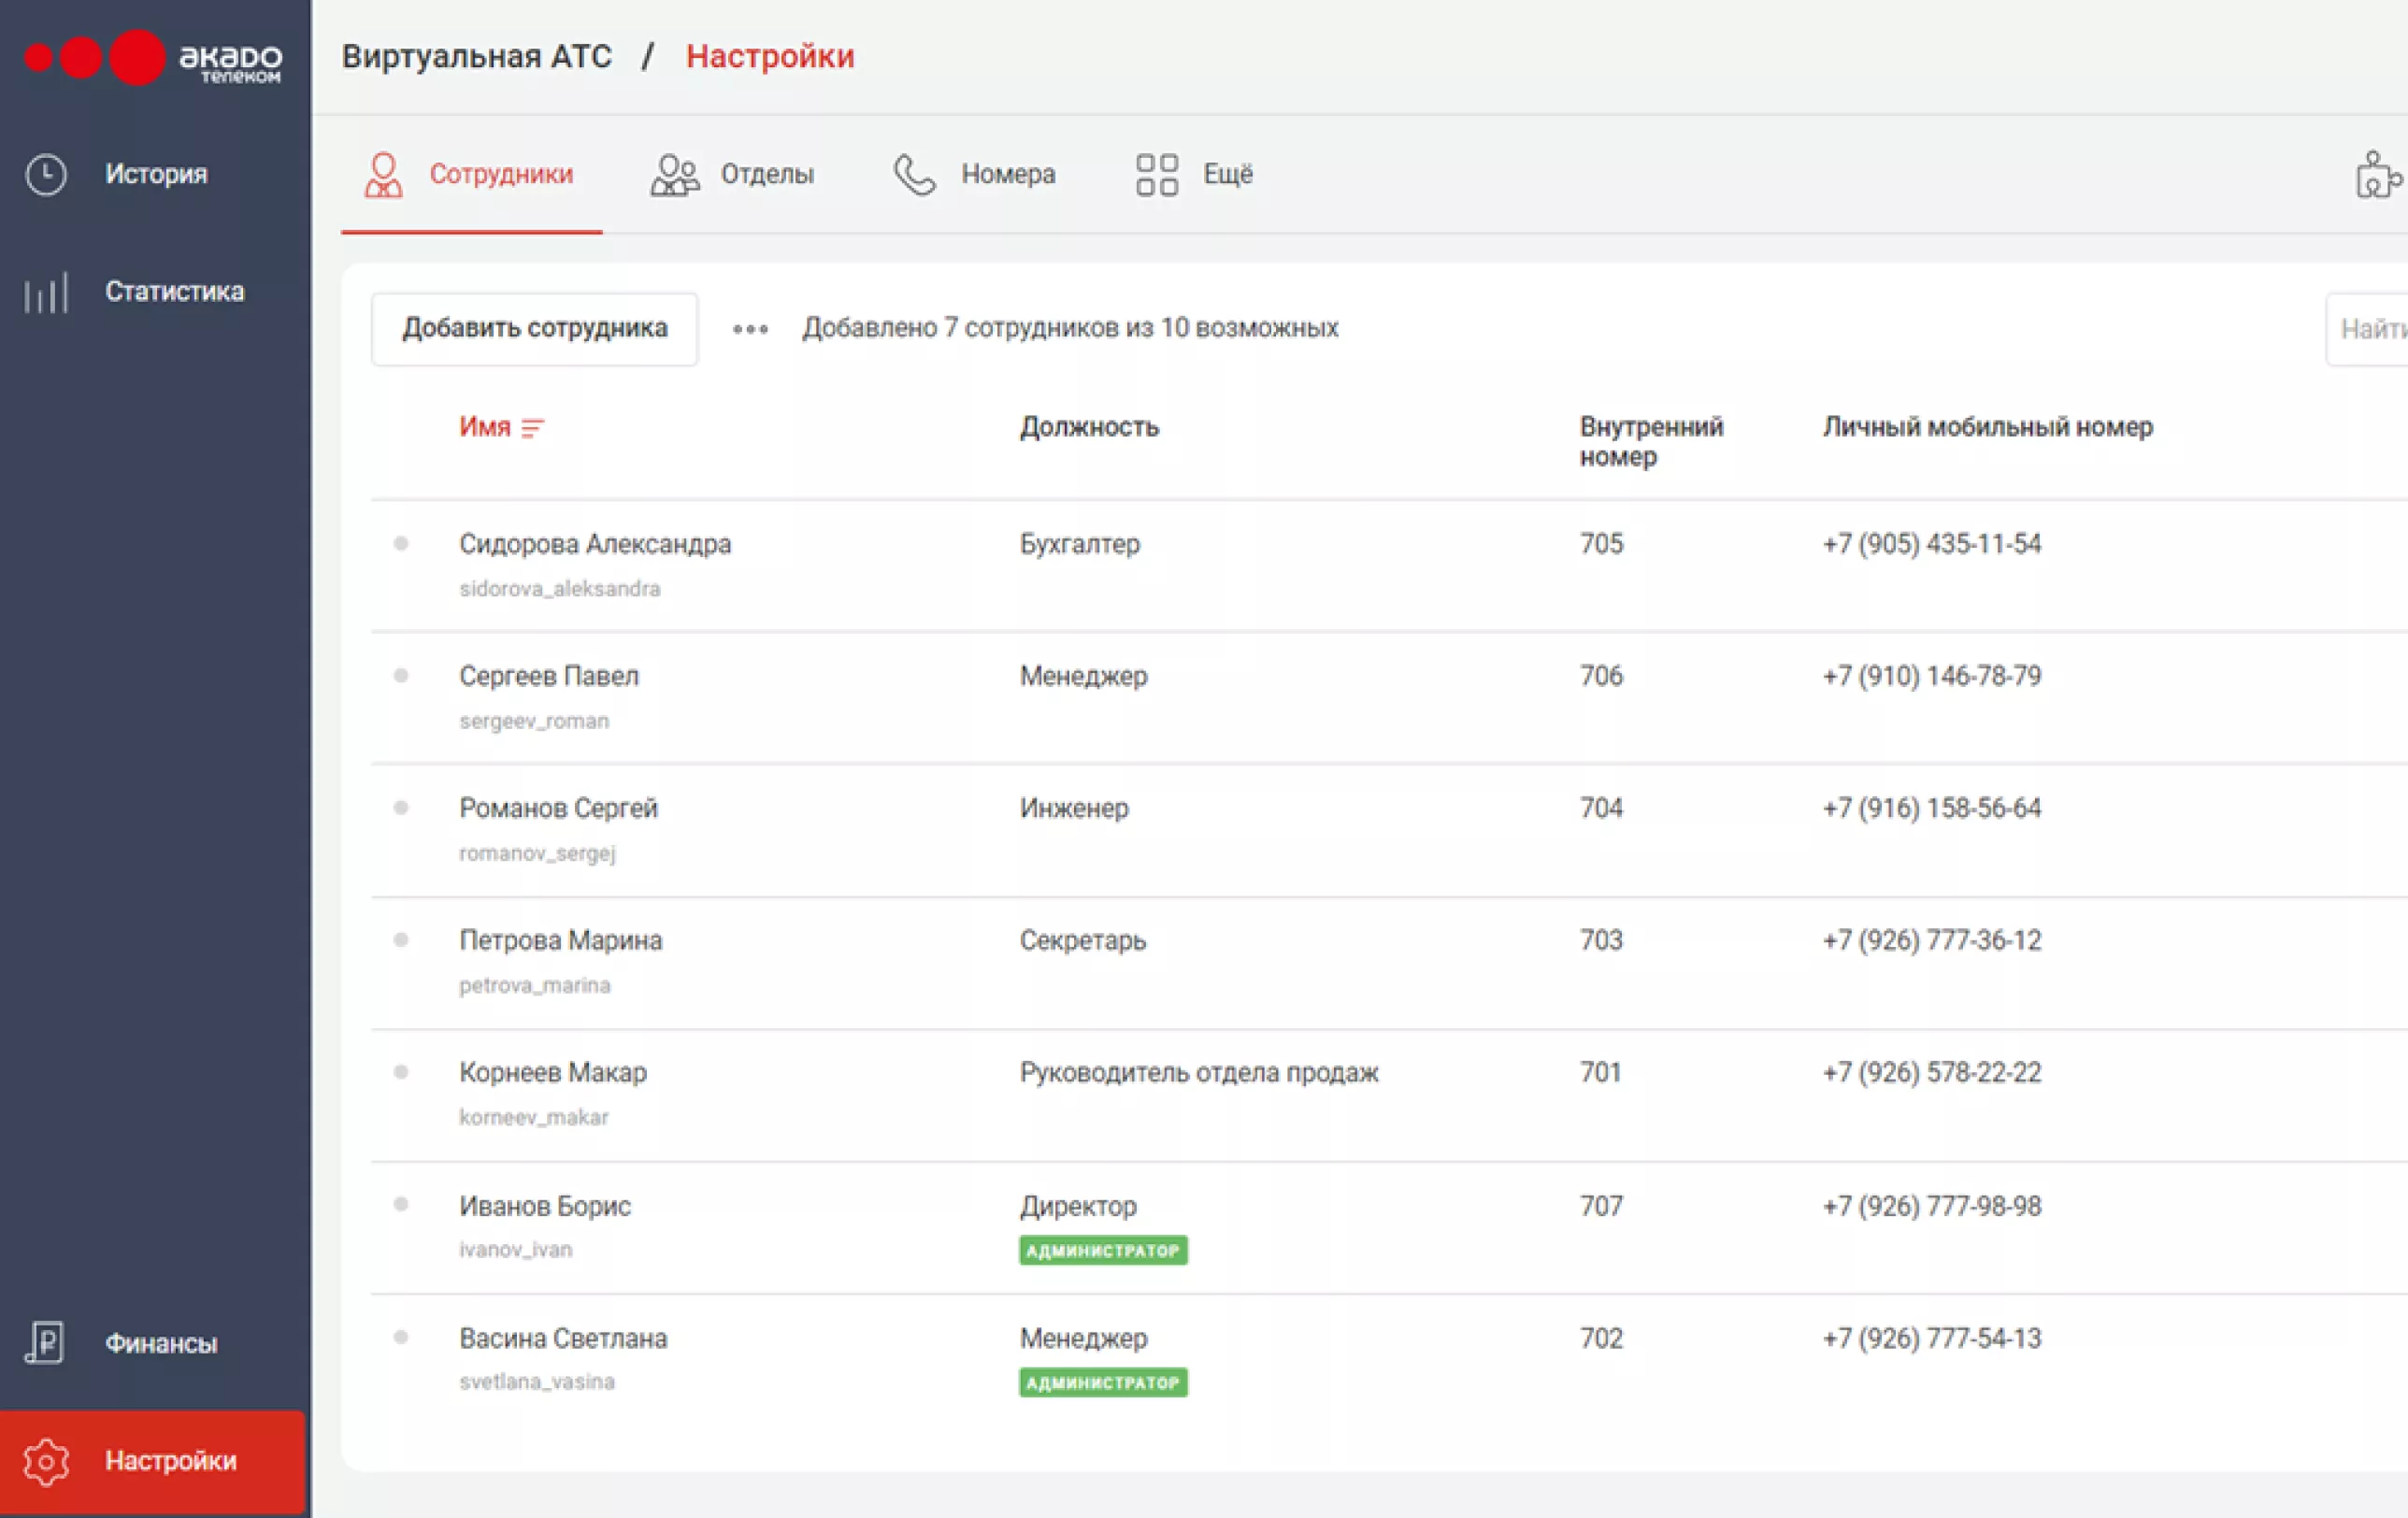This screenshot has width=2408, height=1518.
Task: Click the Сотрудники person icon
Action: coord(383,174)
